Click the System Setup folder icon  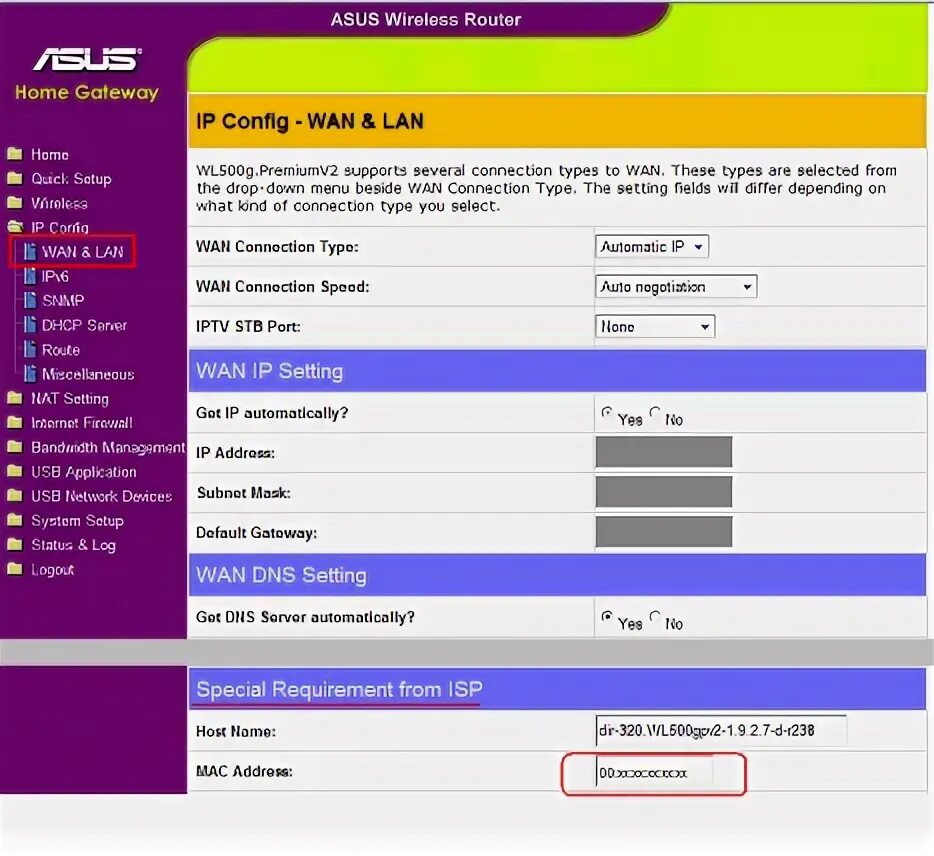tap(15, 520)
